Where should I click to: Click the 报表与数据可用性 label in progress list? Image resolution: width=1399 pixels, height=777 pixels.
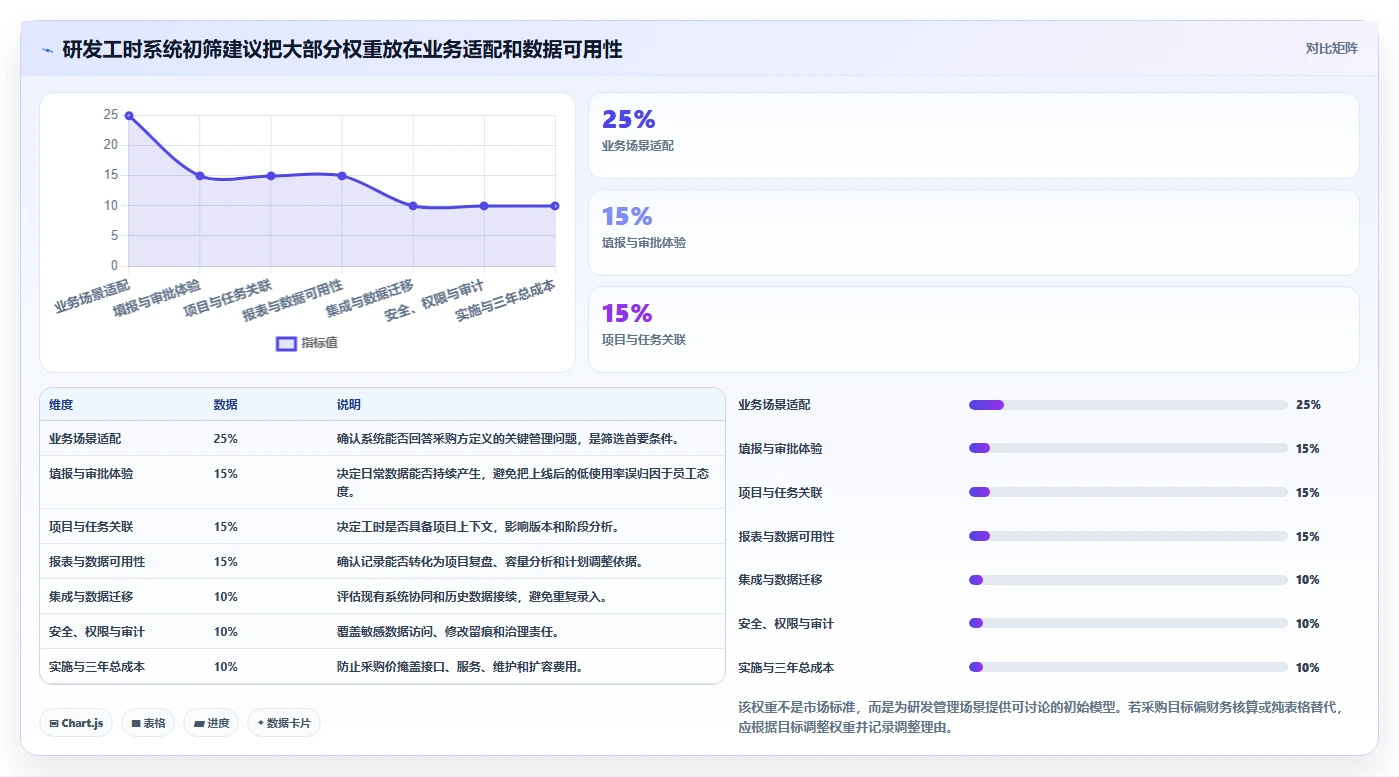tap(786, 537)
